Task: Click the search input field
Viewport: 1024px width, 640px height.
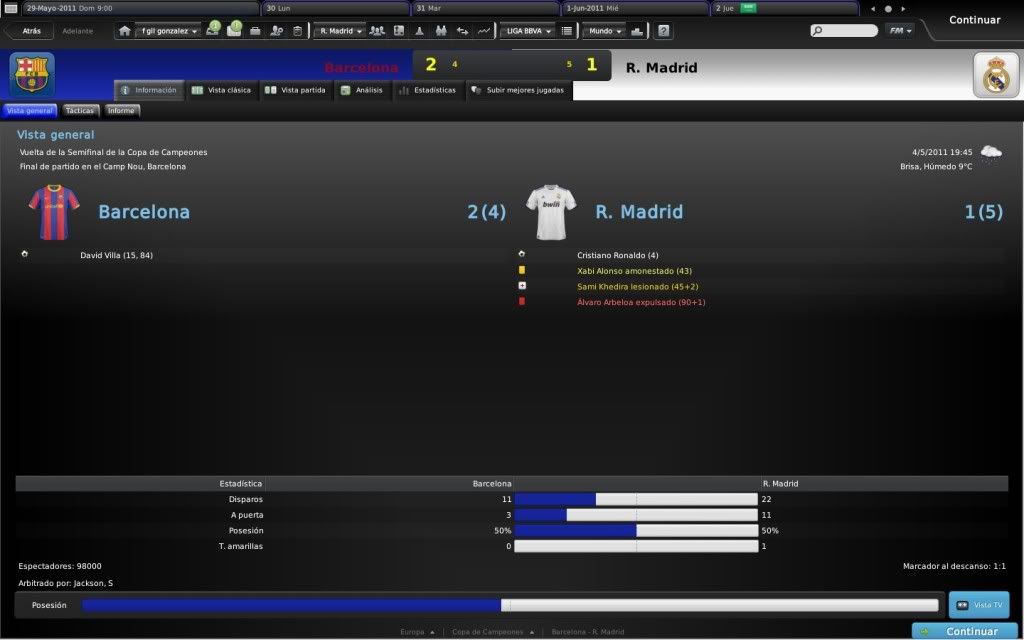Action: 845,31
